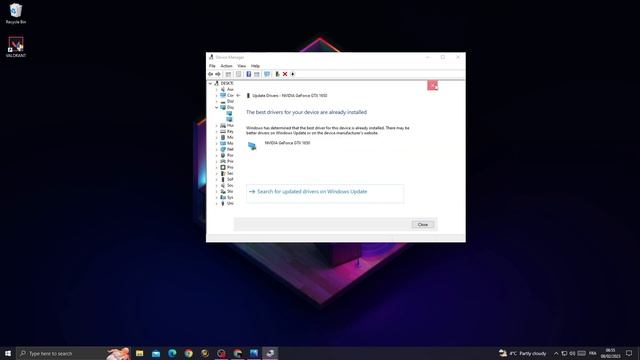Launch Google Chrome from the taskbar

(x=189, y=353)
